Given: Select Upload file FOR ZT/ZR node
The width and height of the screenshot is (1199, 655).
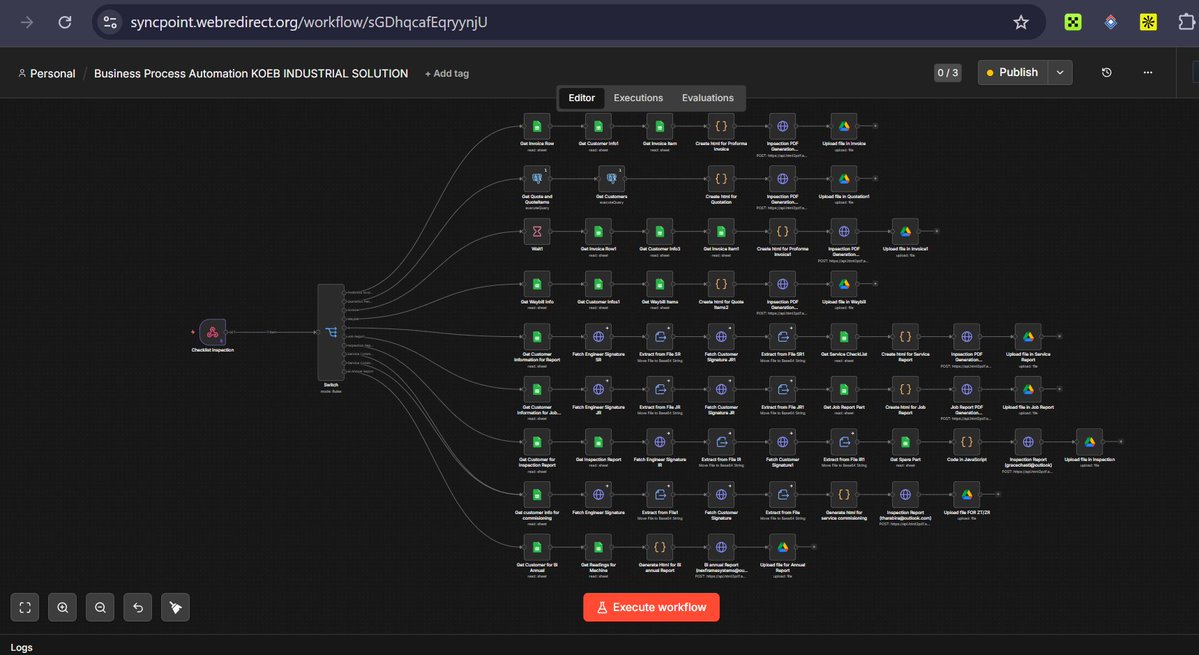Looking at the screenshot, I should 967,495.
